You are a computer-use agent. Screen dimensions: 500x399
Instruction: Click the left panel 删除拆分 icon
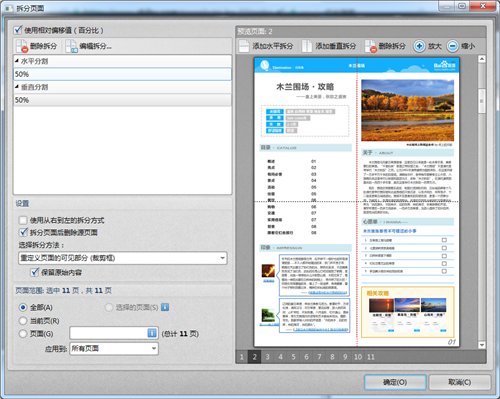tap(22, 46)
